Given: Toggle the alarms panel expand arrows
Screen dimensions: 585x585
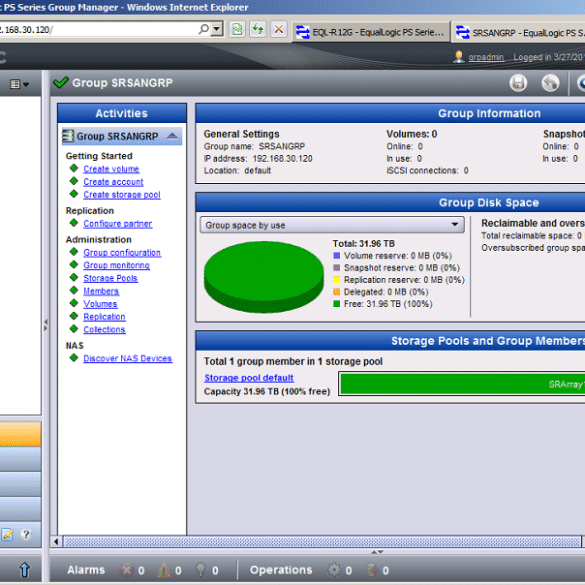Looking at the screenshot, I should (377, 552).
